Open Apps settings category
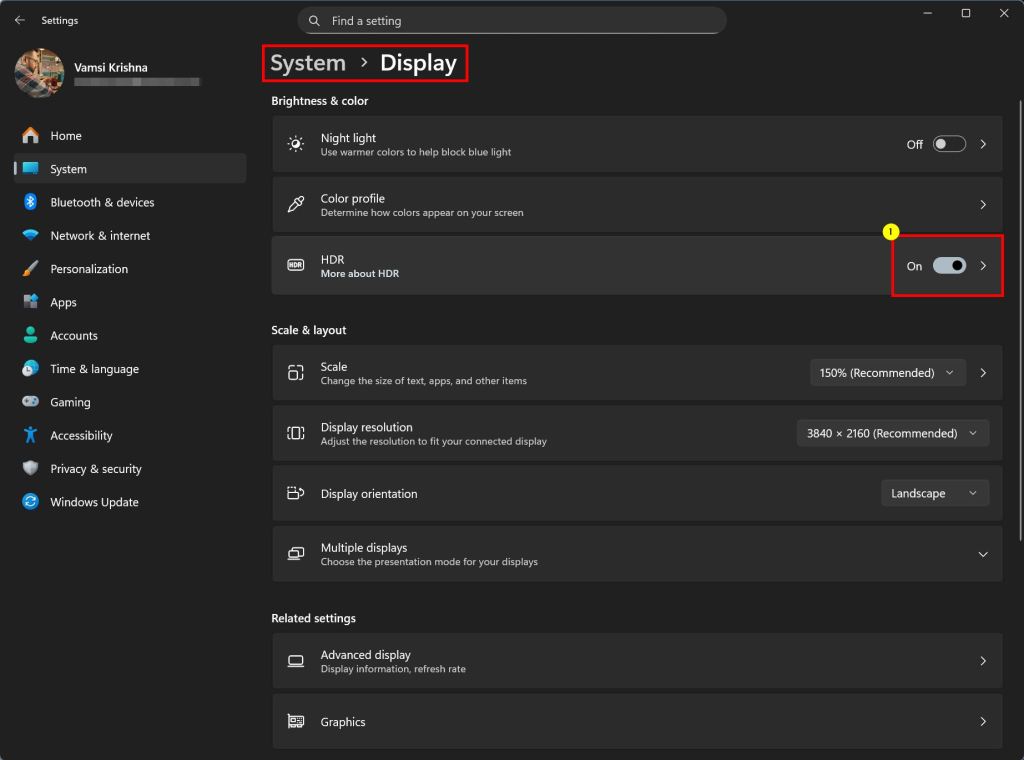1024x760 pixels. tap(130, 302)
